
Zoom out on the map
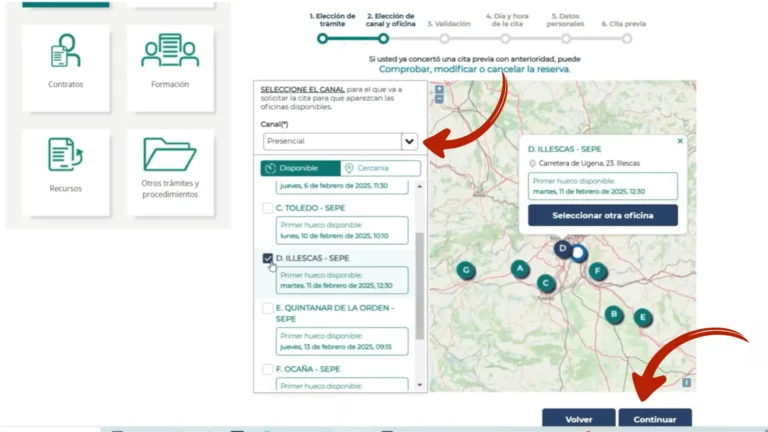click(439, 99)
